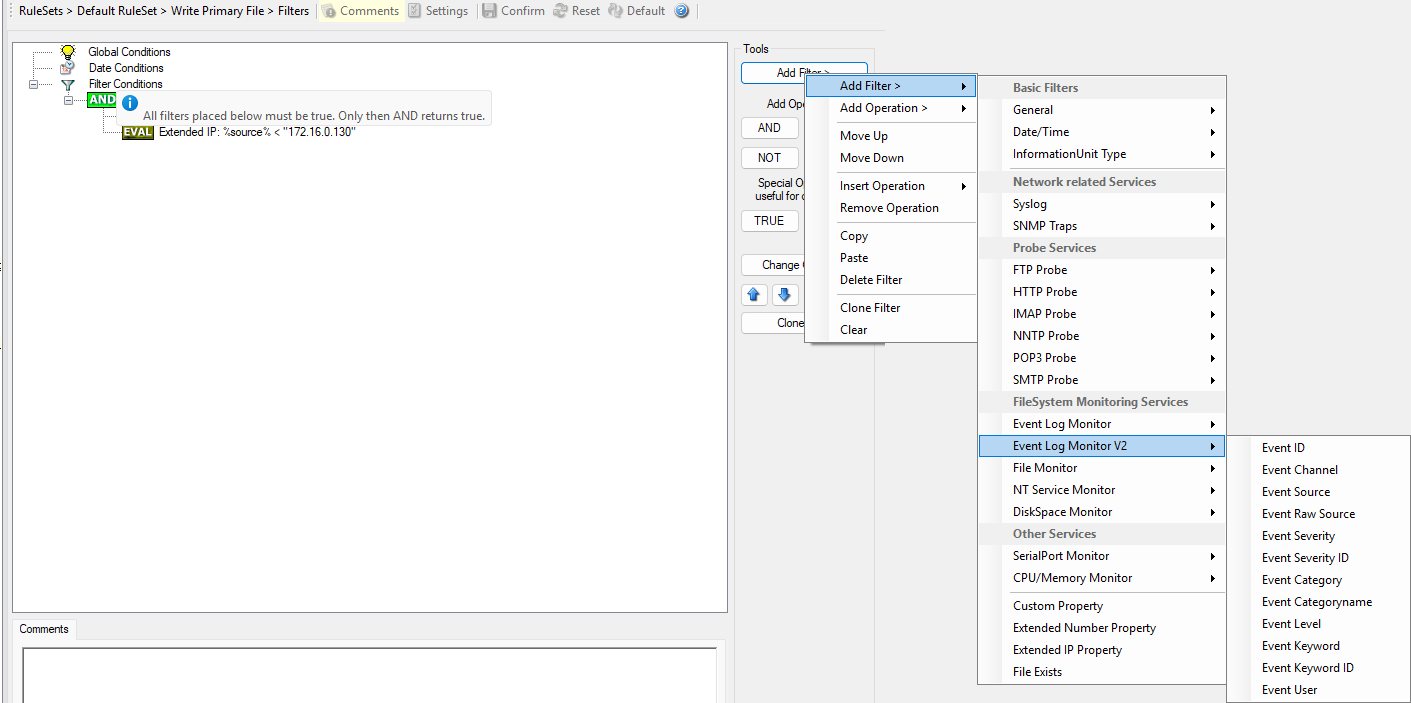This screenshot has height=703, width=1411.
Task: Expand the Syslog submenu
Action: pos(1102,204)
